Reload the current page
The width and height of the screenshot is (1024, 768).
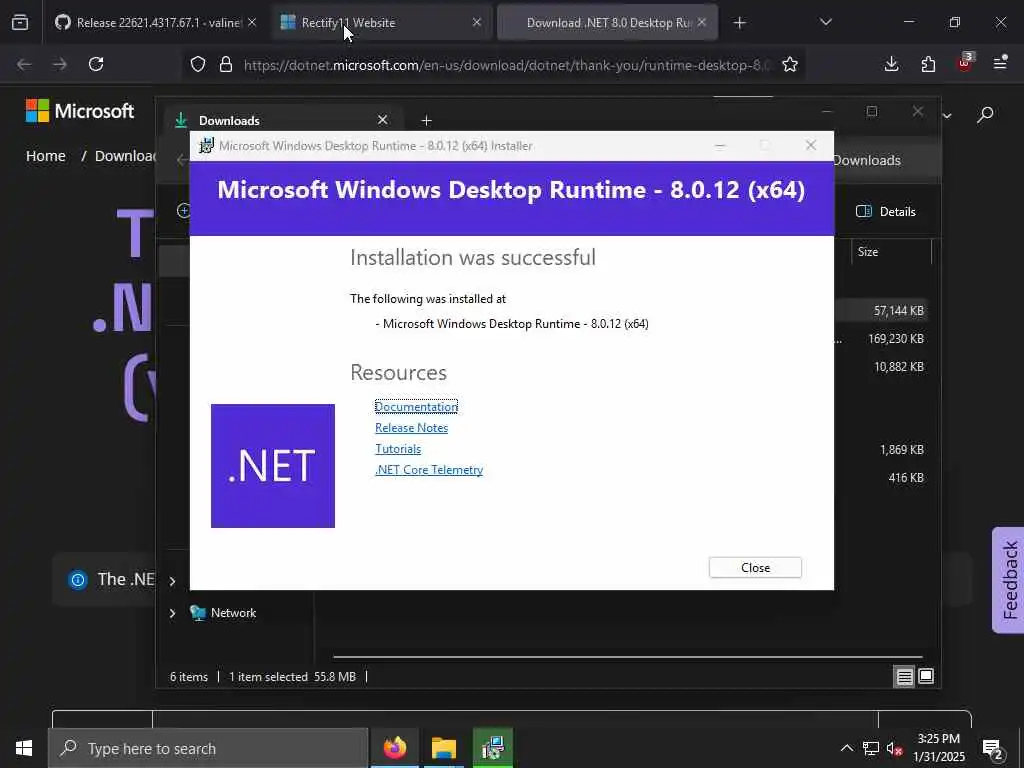(x=96, y=64)
